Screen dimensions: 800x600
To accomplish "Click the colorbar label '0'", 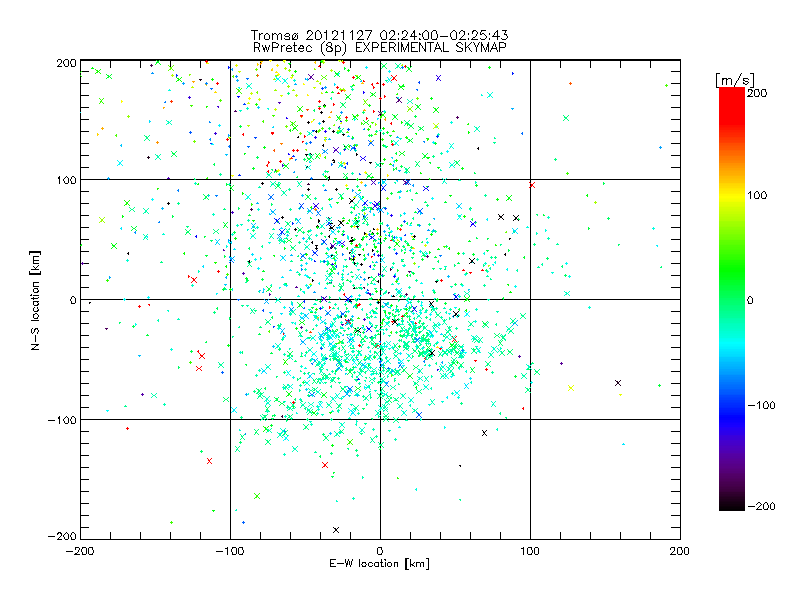I will [x=750, y=300].
